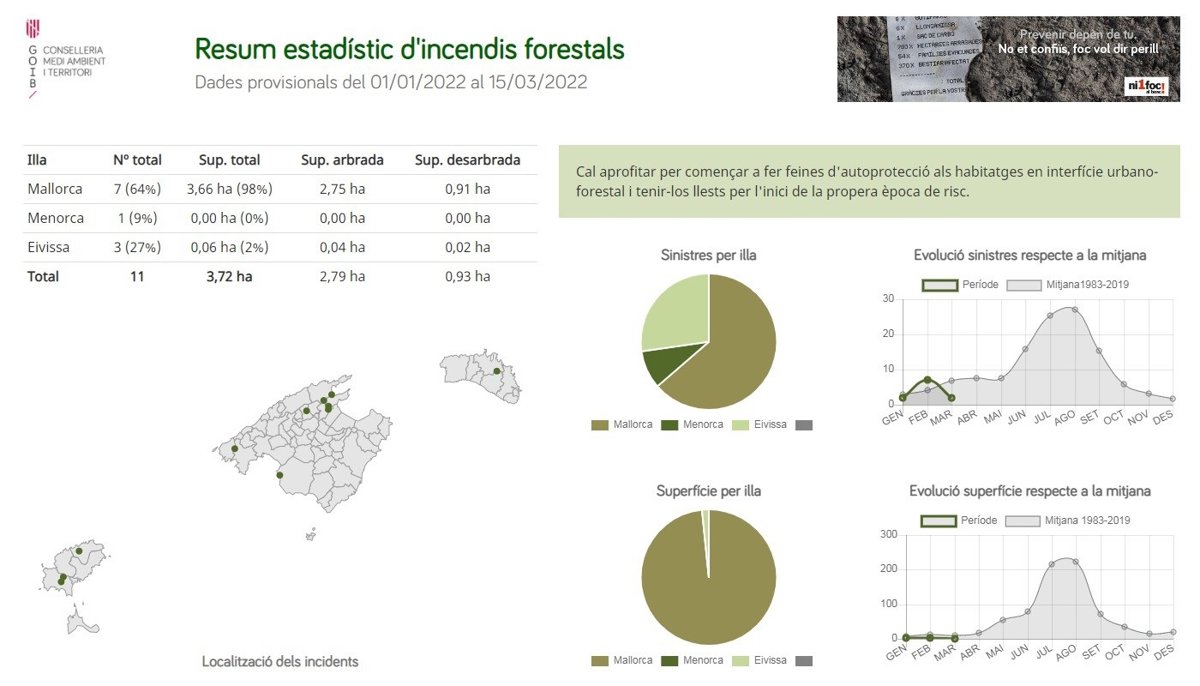The width and height of the screenshot is (1200, 686).
Task: Select the southernmost incident marker on Mallorca
Action: point(280,475)
